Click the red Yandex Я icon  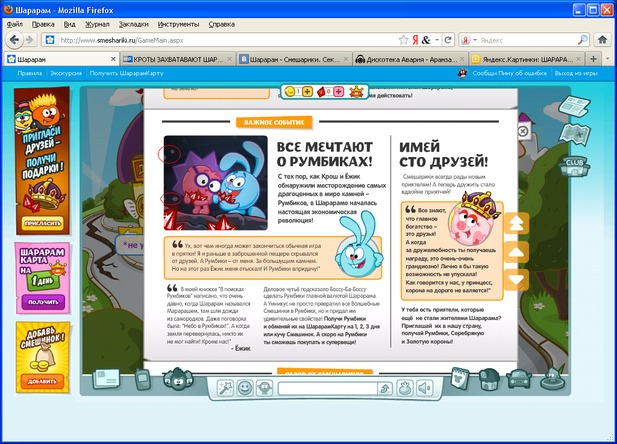pyautogui.click(x=415, y=40)
